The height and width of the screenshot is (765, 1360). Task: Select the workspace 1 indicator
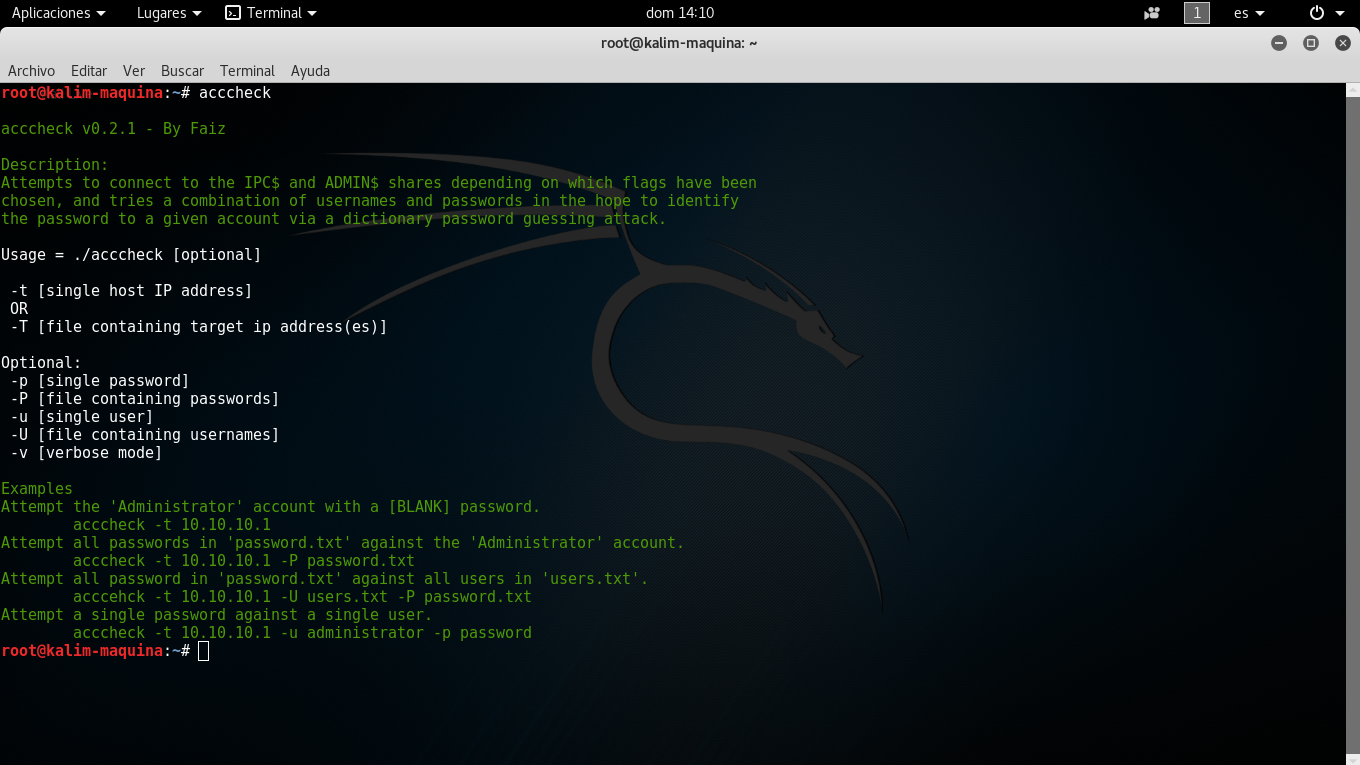[1197, 13]
